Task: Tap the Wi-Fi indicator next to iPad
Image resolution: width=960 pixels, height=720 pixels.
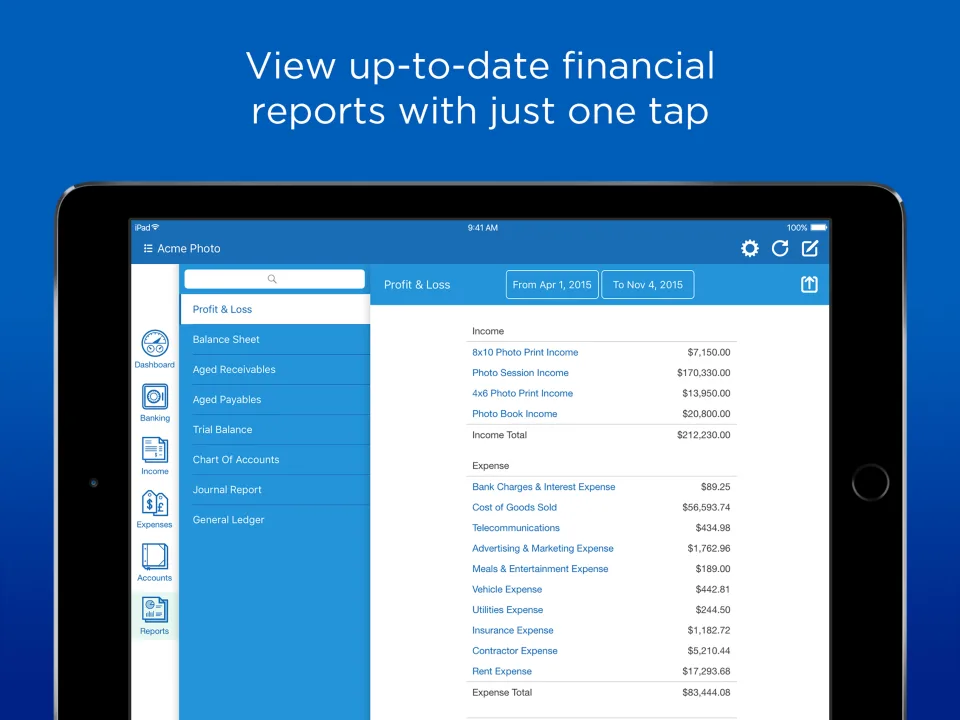Action: point(156,227)
